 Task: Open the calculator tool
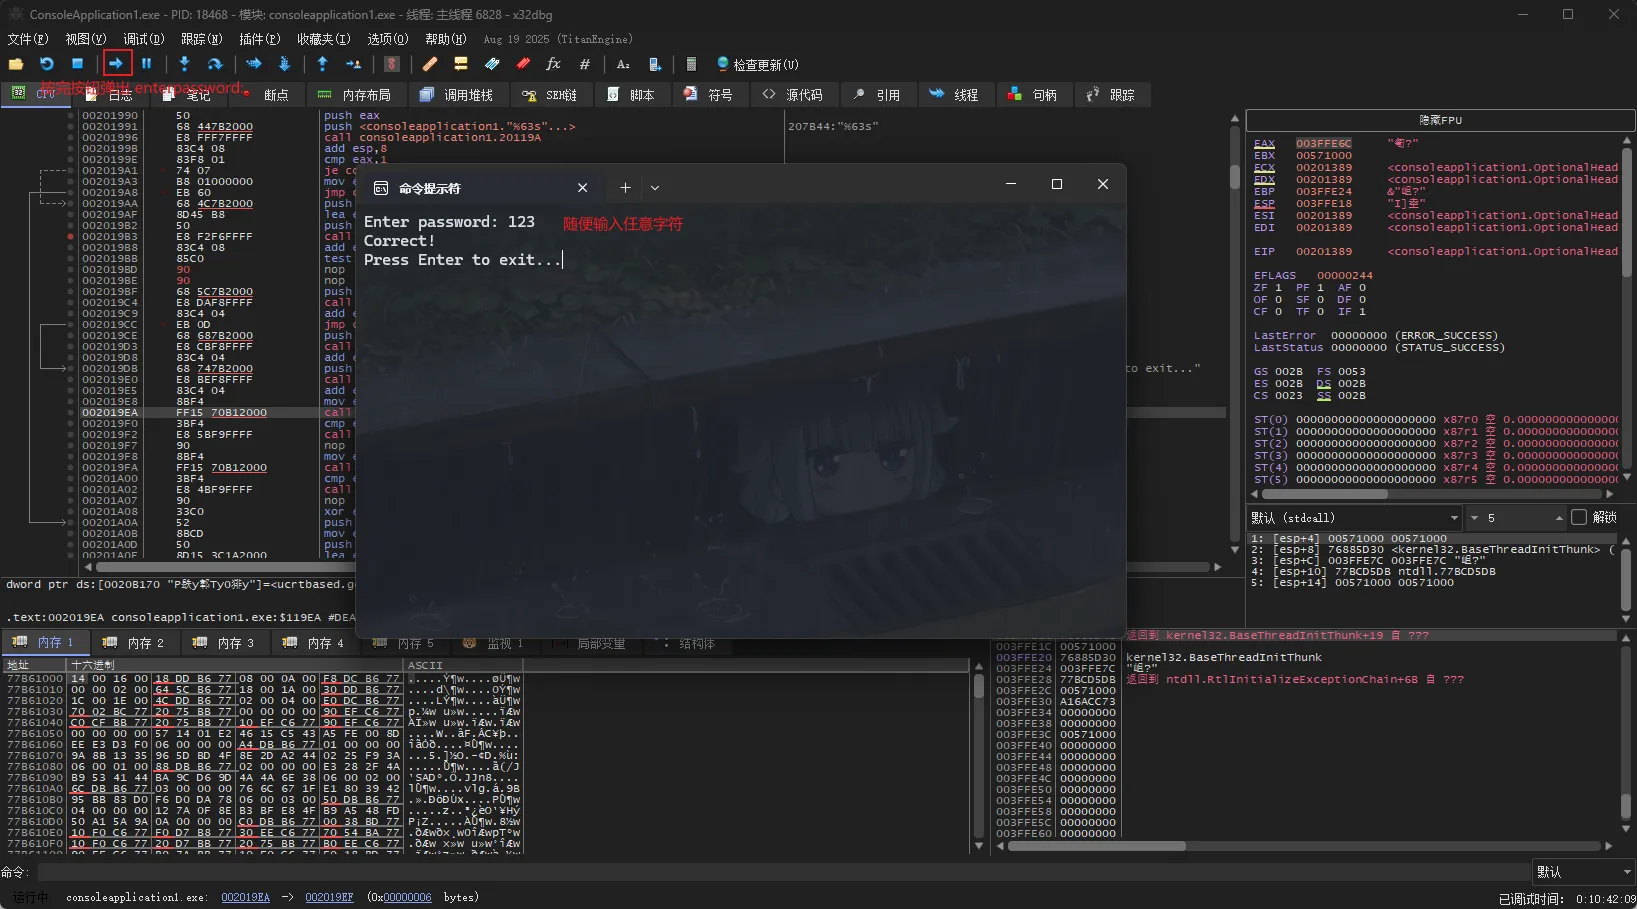[x=691, y=64]
